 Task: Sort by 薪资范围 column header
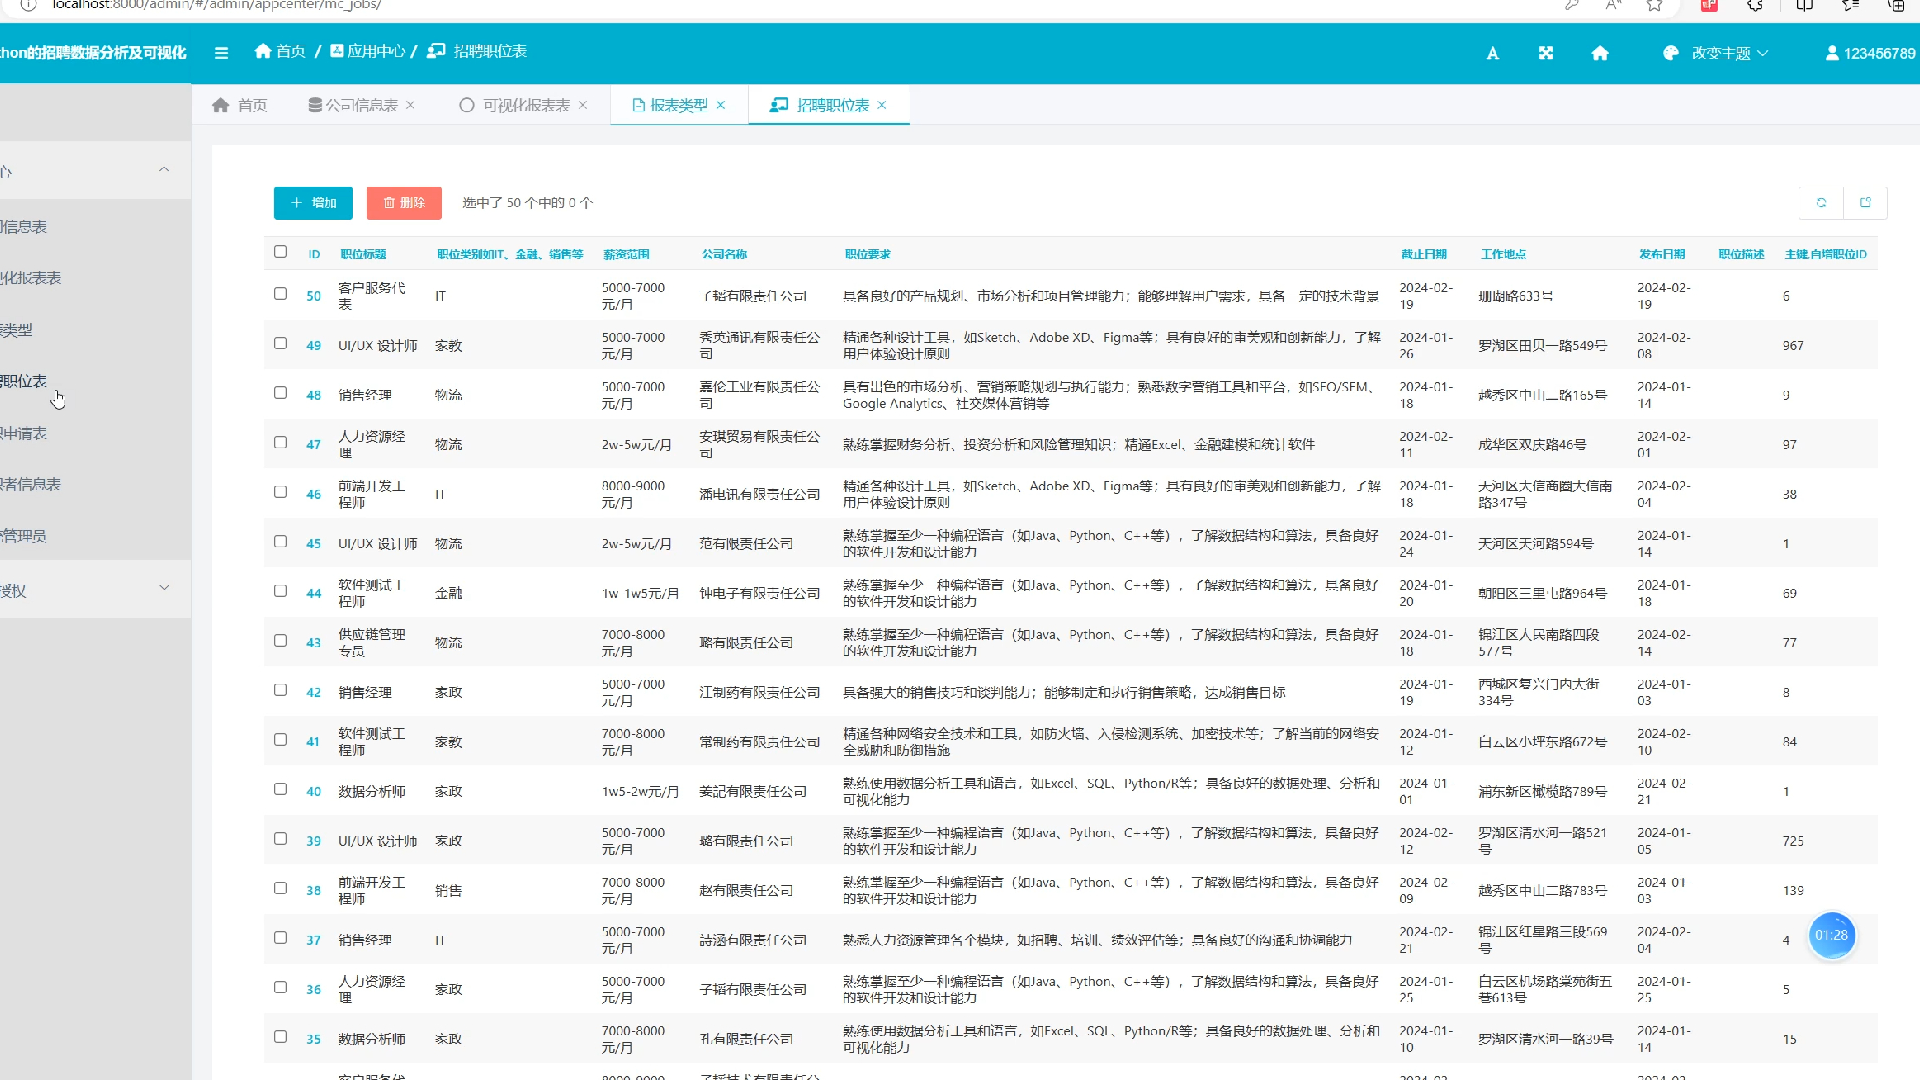626,254
